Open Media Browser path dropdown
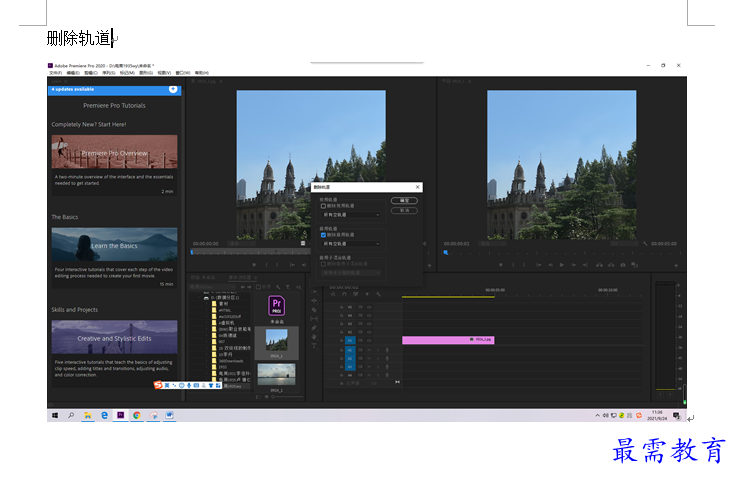Screen dimensions: 734x482 tap(213, 287)
